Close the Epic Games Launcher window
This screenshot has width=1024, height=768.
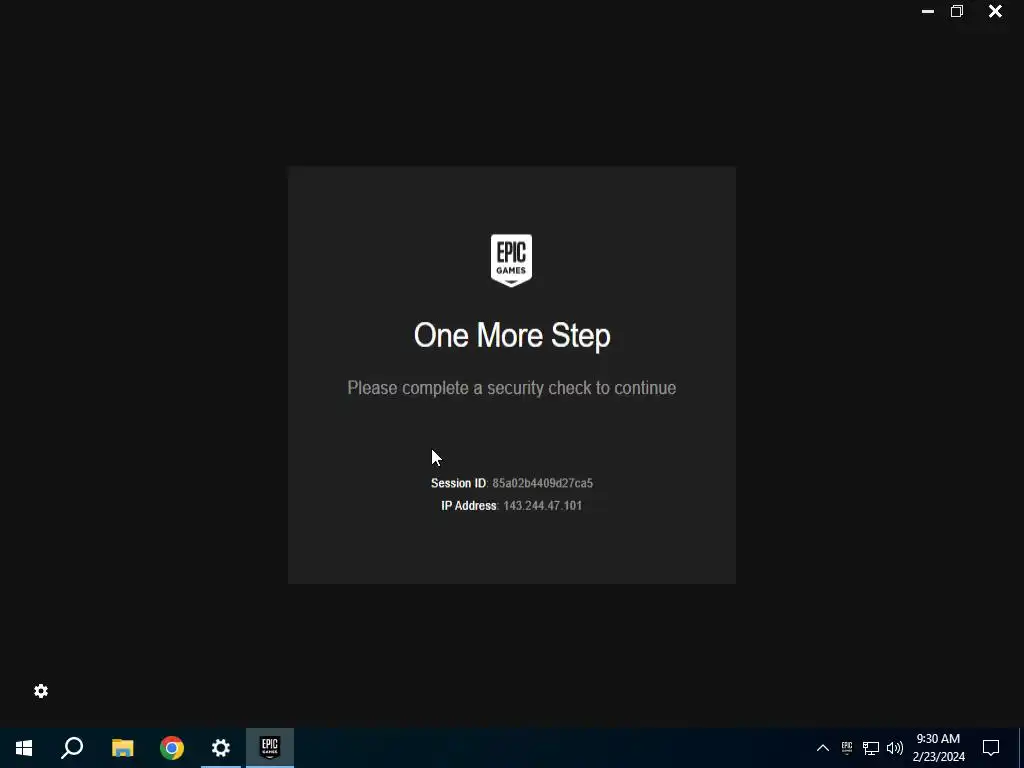pyautogui.click(x=995, y=11)
